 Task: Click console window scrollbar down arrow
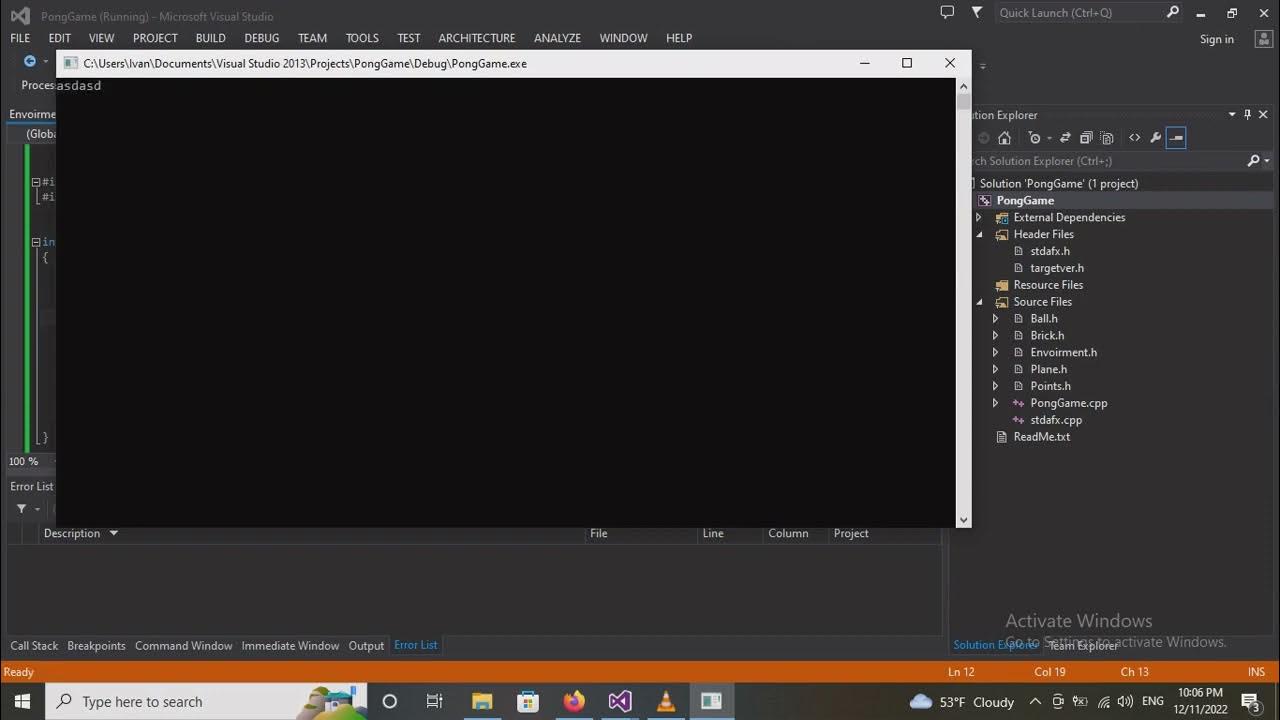pos(963,520)
